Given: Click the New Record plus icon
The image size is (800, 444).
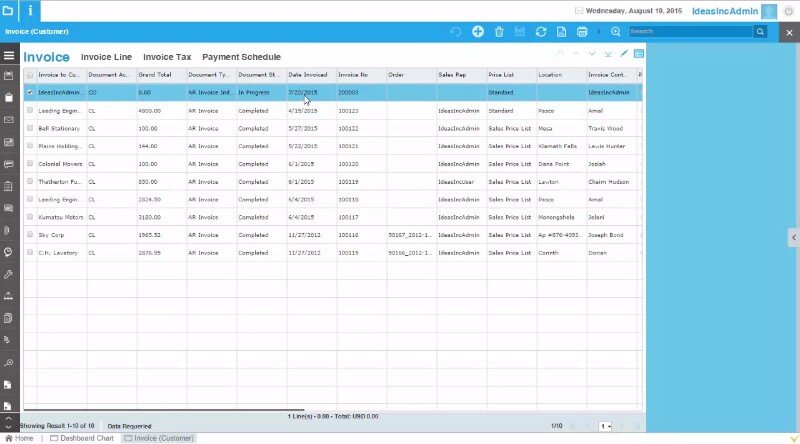Looking at the screenshot, I should (x=478, y=32).
